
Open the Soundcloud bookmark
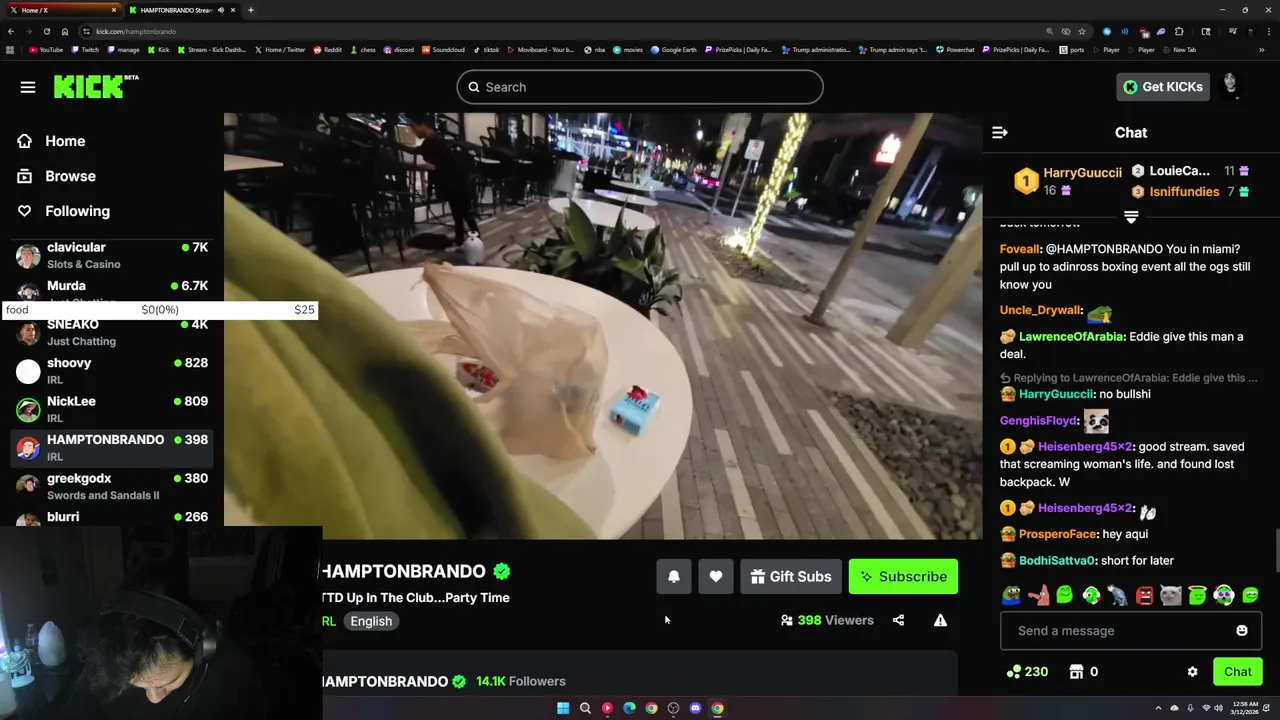(442, 49)
